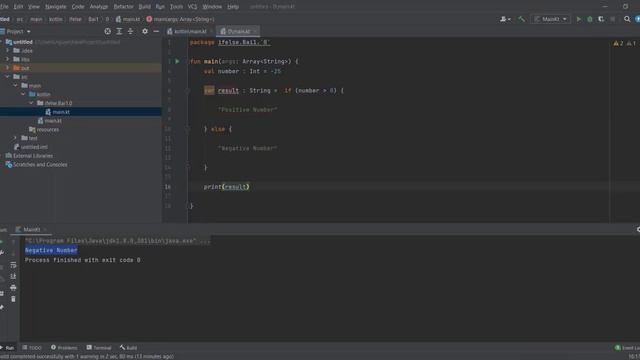This screenshot has width=640, height=360.
Task: Place cursor on print(result) line in editor
Action: pos(227,187)
